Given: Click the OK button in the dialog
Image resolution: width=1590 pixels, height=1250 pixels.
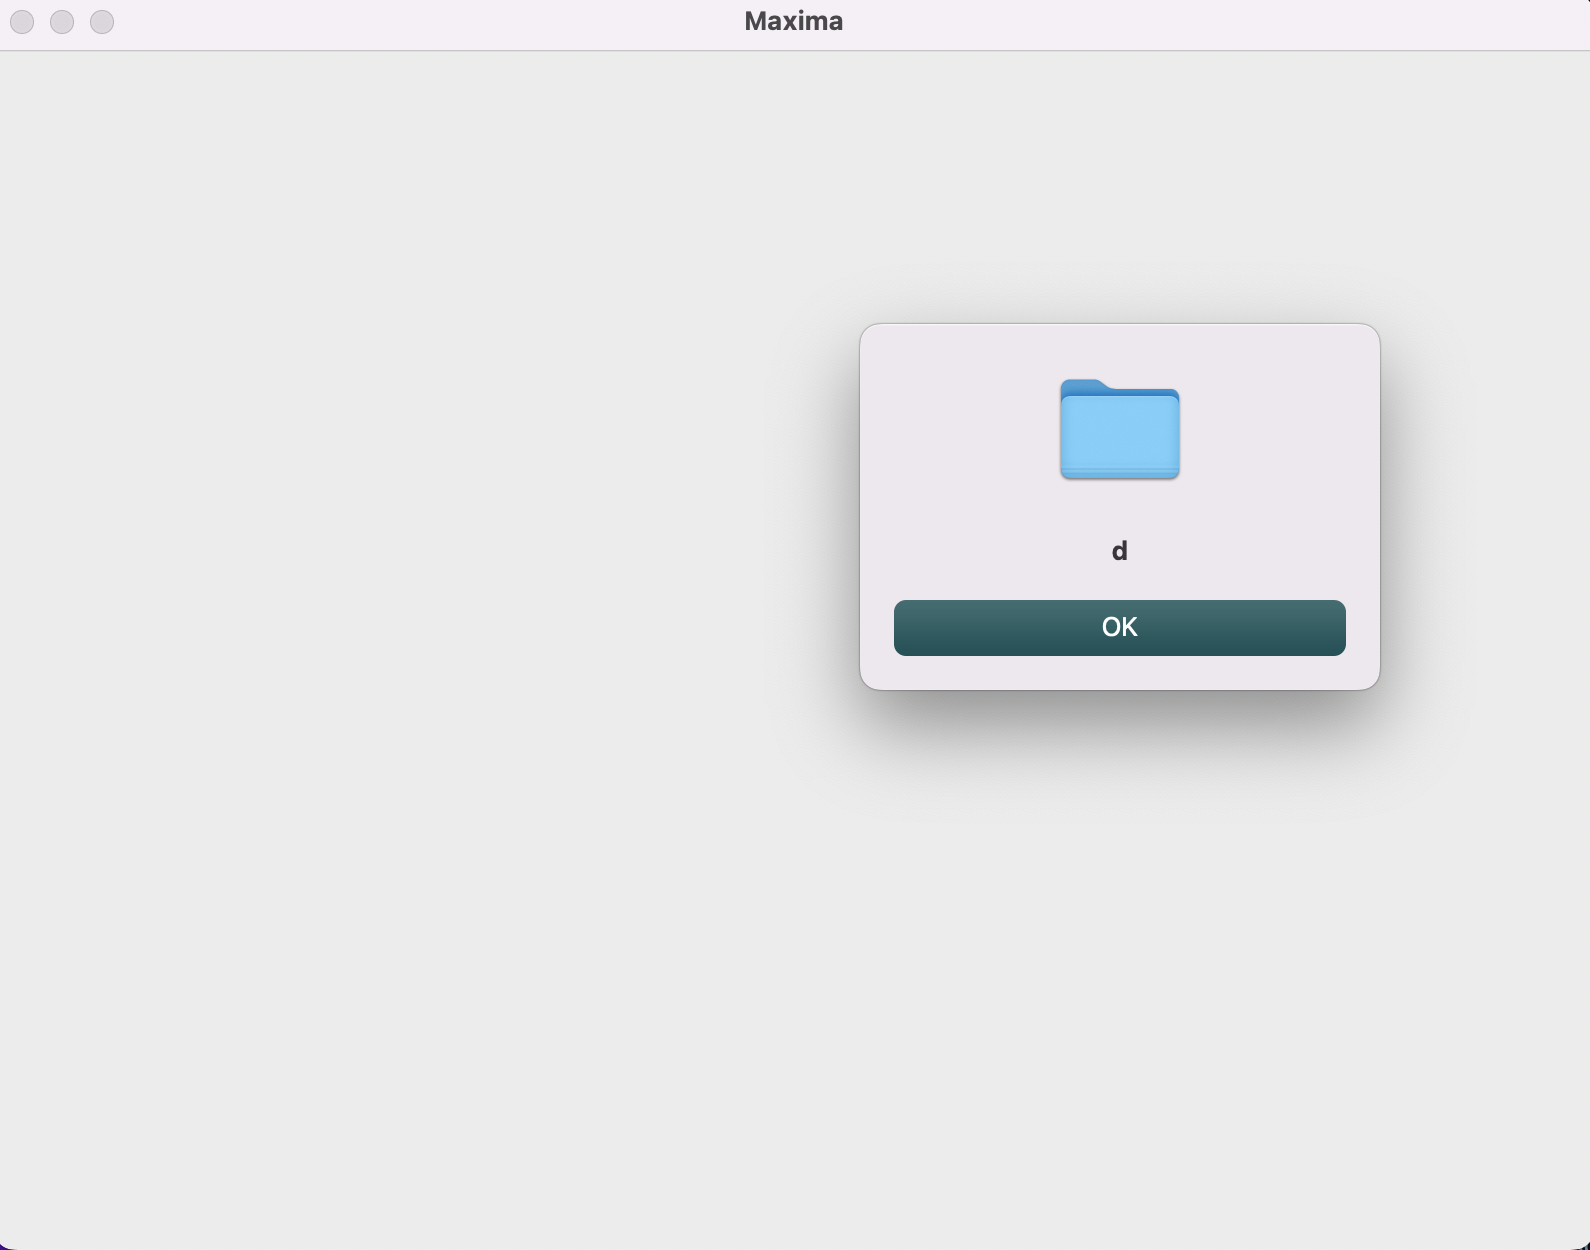Looking at the screenshot, I should [1119, 628].
